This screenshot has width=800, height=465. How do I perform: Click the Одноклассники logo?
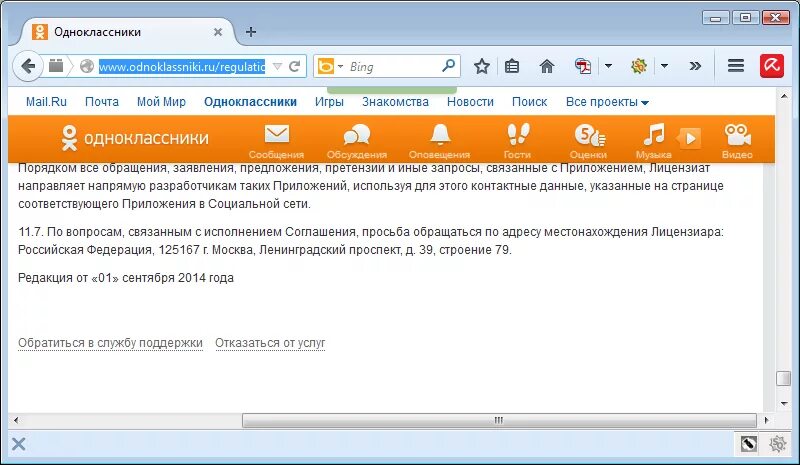[135, 138]
